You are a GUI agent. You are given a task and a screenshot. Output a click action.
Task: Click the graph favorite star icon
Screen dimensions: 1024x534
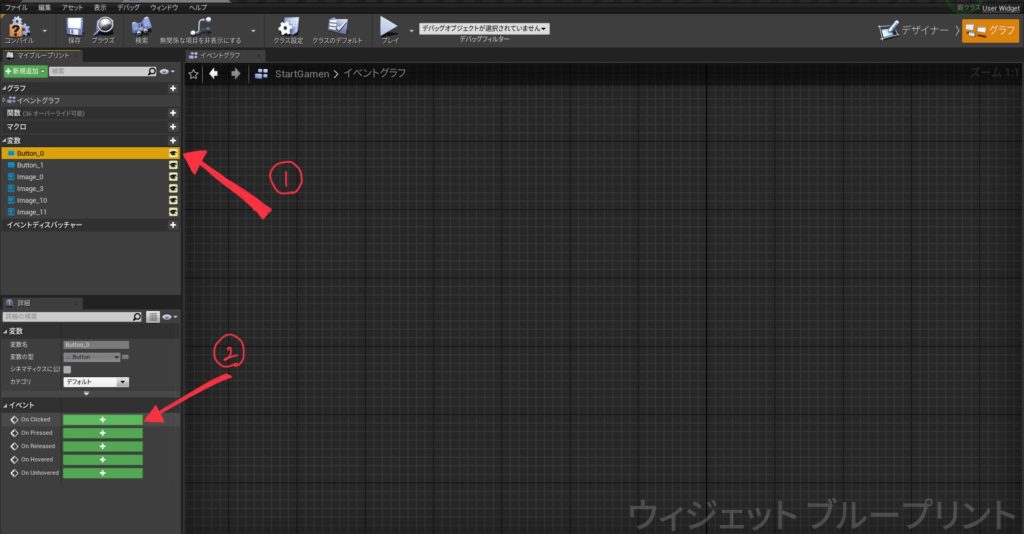(x=194, y=74)
